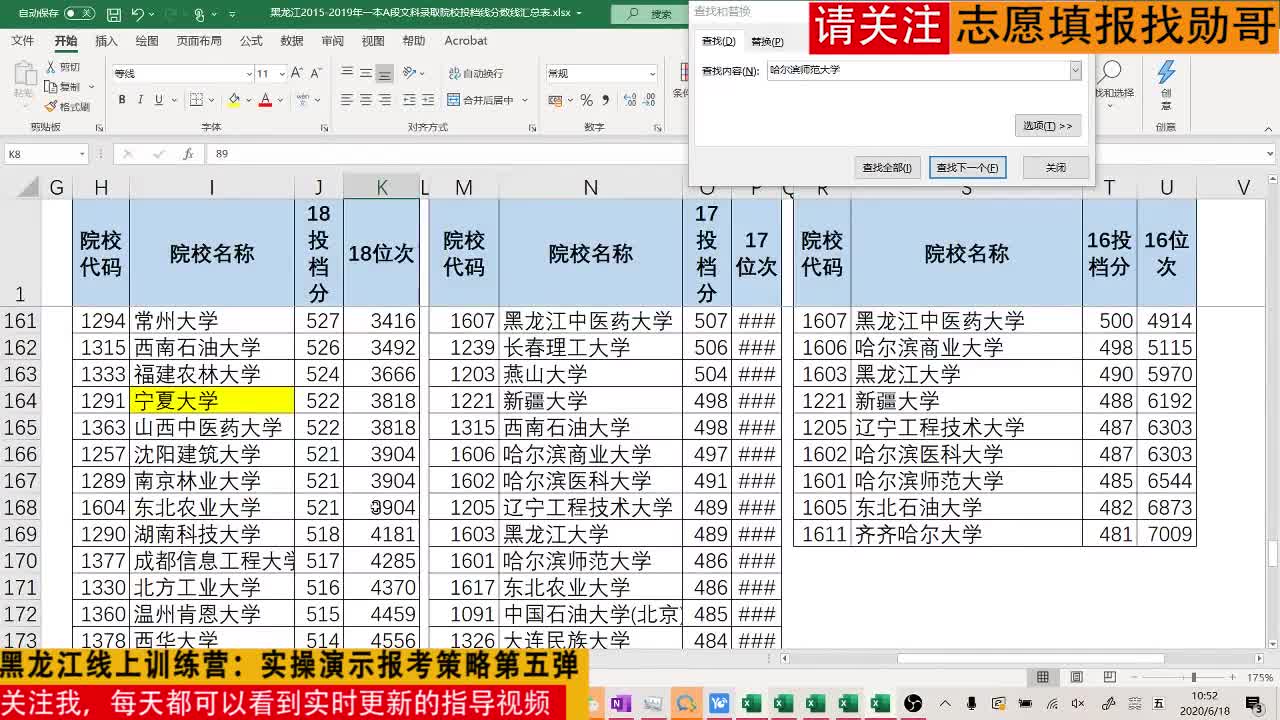Toggle the Bottom Align icon

[384, 73]
